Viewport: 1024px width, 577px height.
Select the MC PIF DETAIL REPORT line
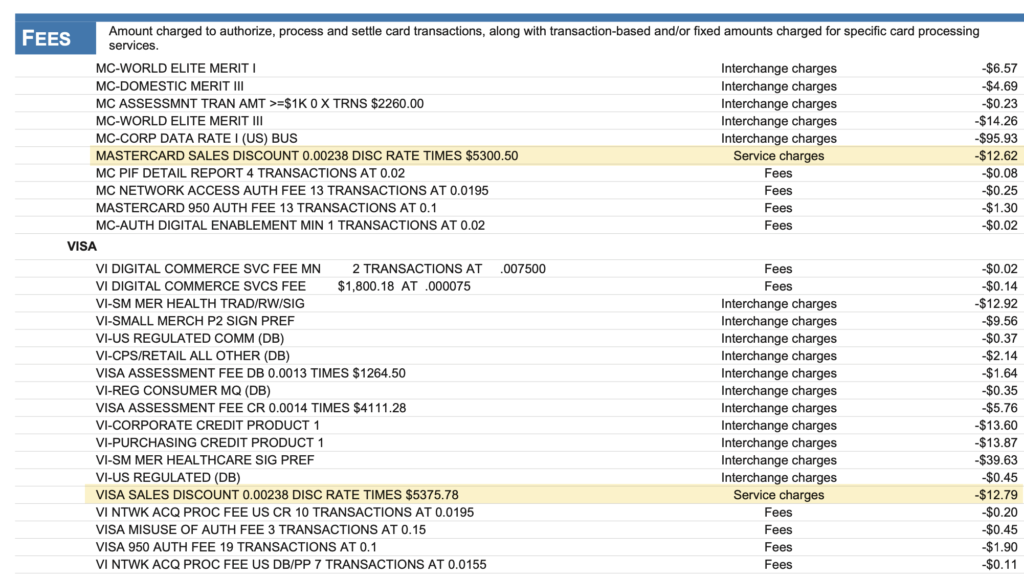point(237,173)
